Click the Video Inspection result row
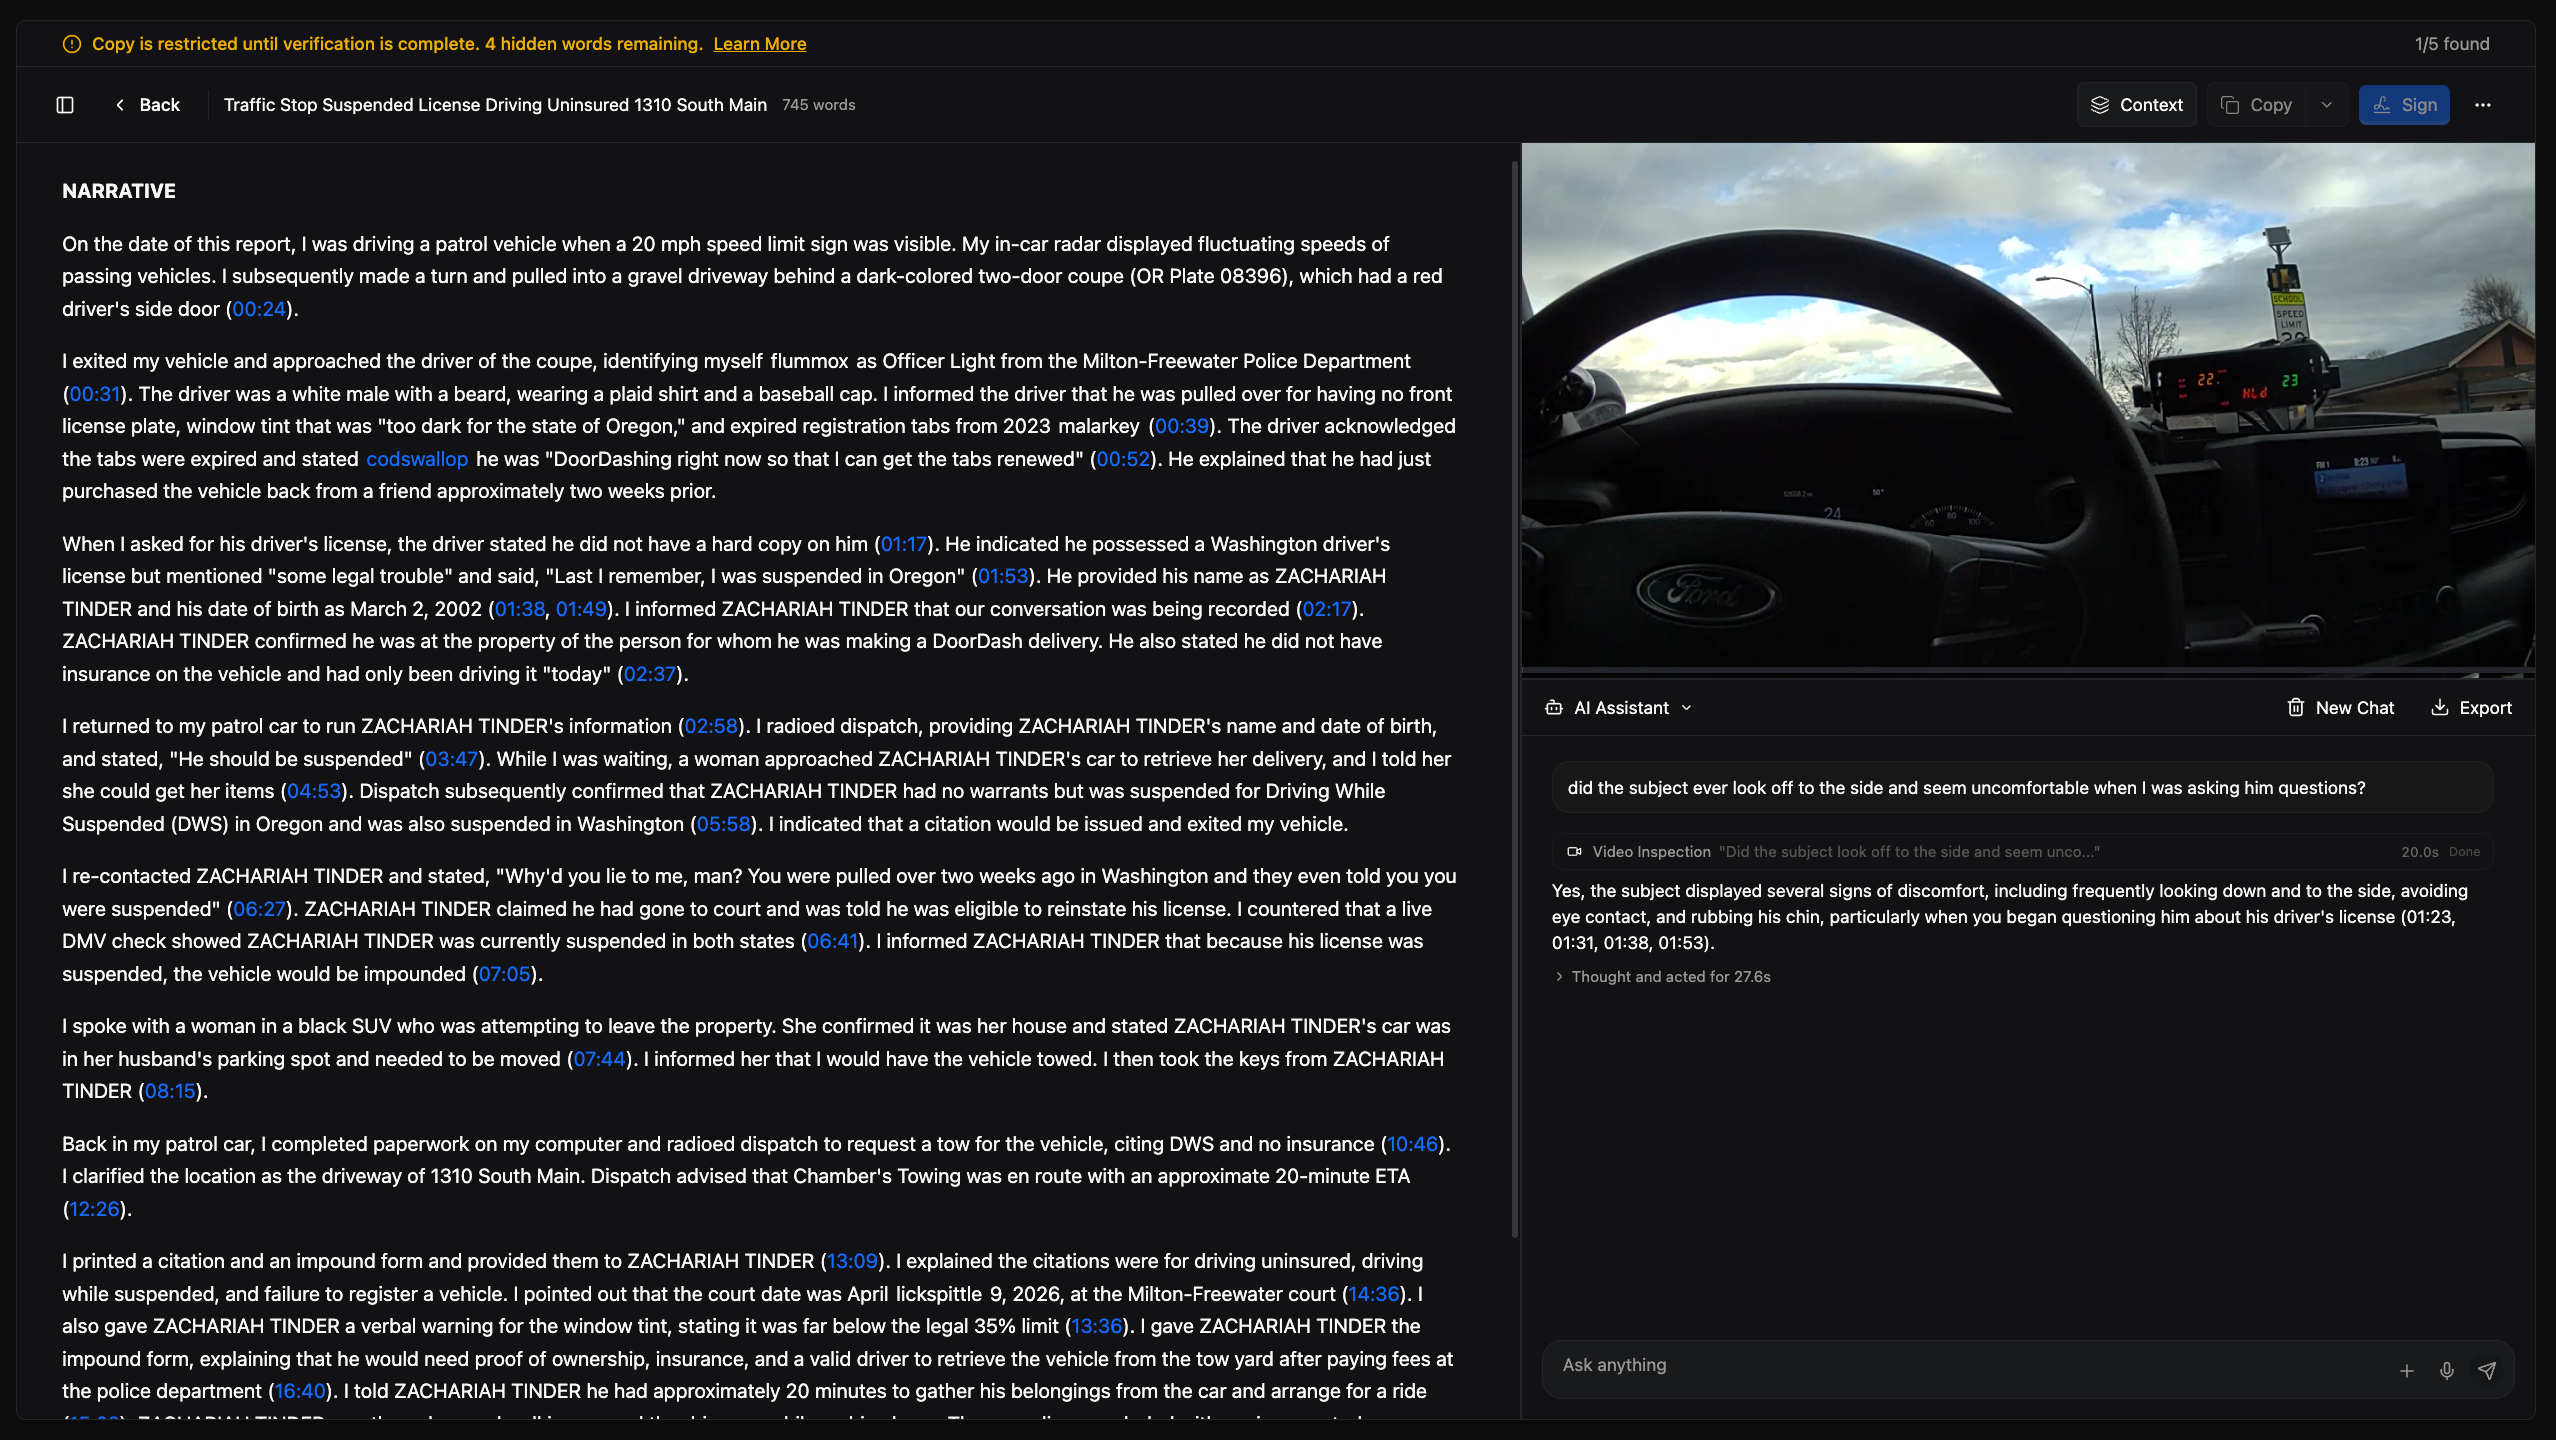 point(2022,852)
